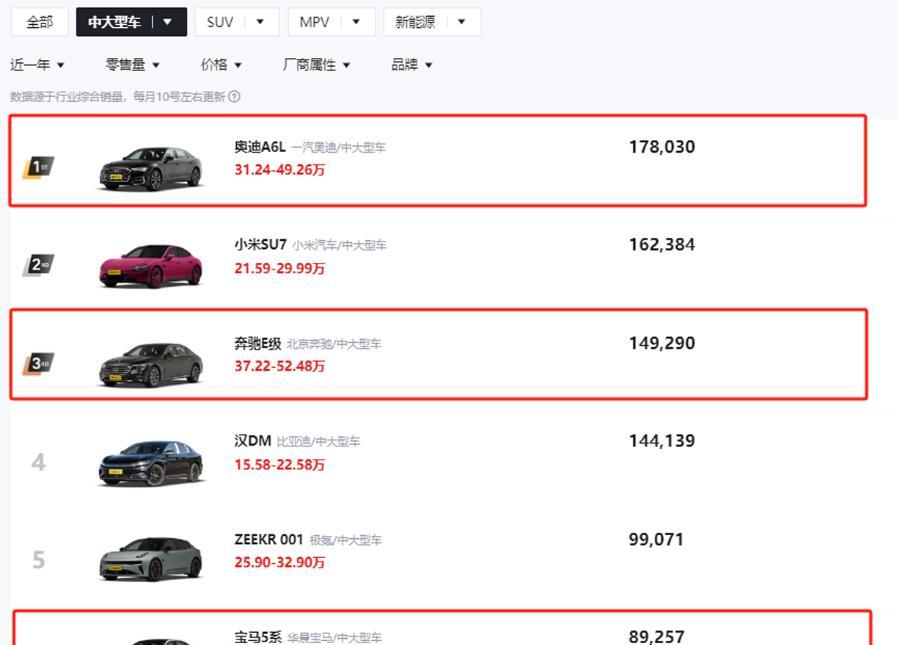Open the 奥迪A6L car thumbnail
Image resolution: width=897 pixels, height=645 pixels.
151,168
